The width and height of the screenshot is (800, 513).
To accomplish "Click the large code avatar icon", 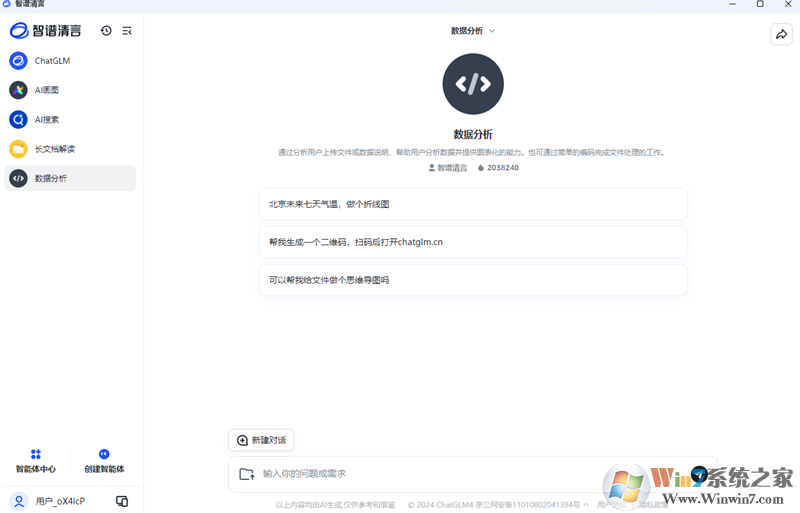I will (x=473, y=84).
